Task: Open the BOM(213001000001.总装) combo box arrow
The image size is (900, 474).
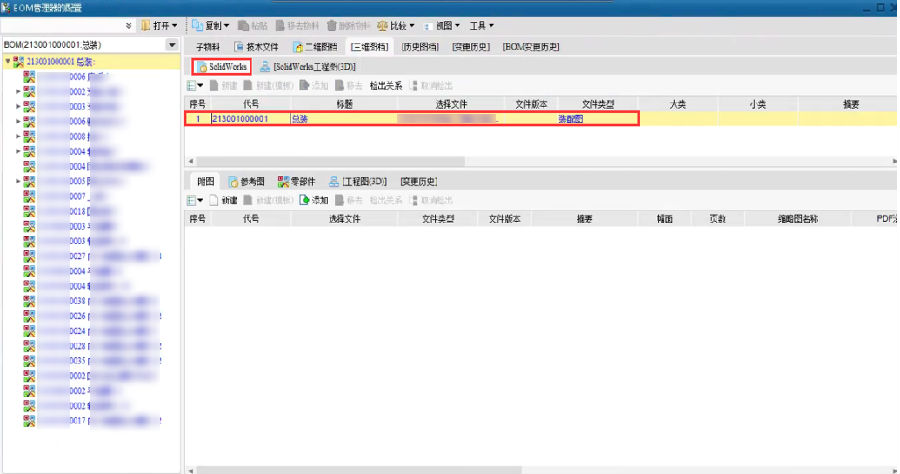Action: click(x=172, y=45)
